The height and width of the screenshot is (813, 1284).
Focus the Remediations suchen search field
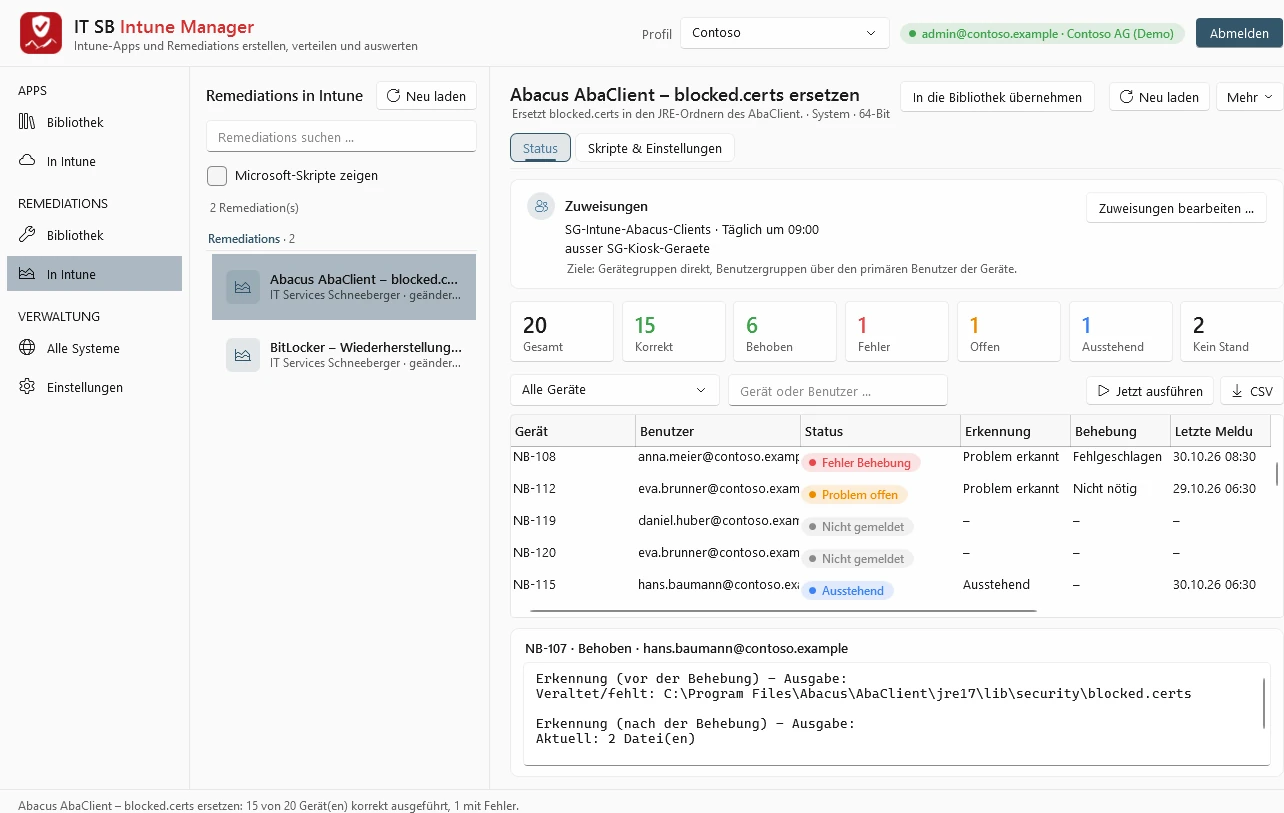[341, 137]
